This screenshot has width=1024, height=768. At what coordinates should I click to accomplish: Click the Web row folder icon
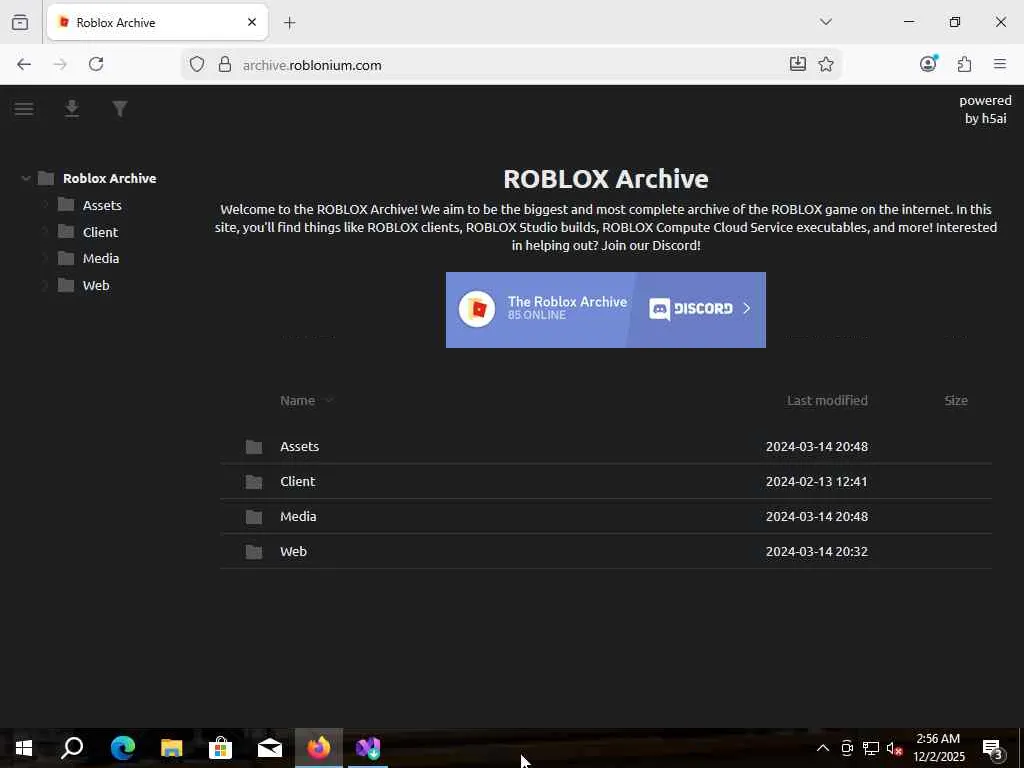(x=254, y=552)
